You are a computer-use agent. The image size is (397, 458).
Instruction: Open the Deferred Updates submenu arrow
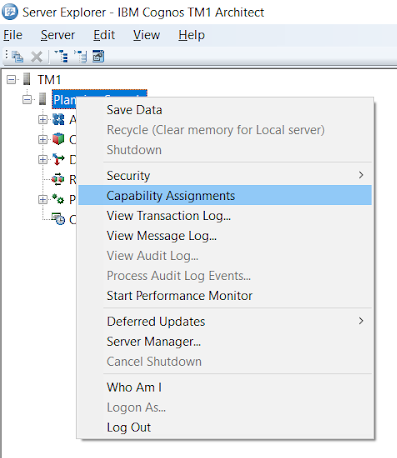click(361, 321)
